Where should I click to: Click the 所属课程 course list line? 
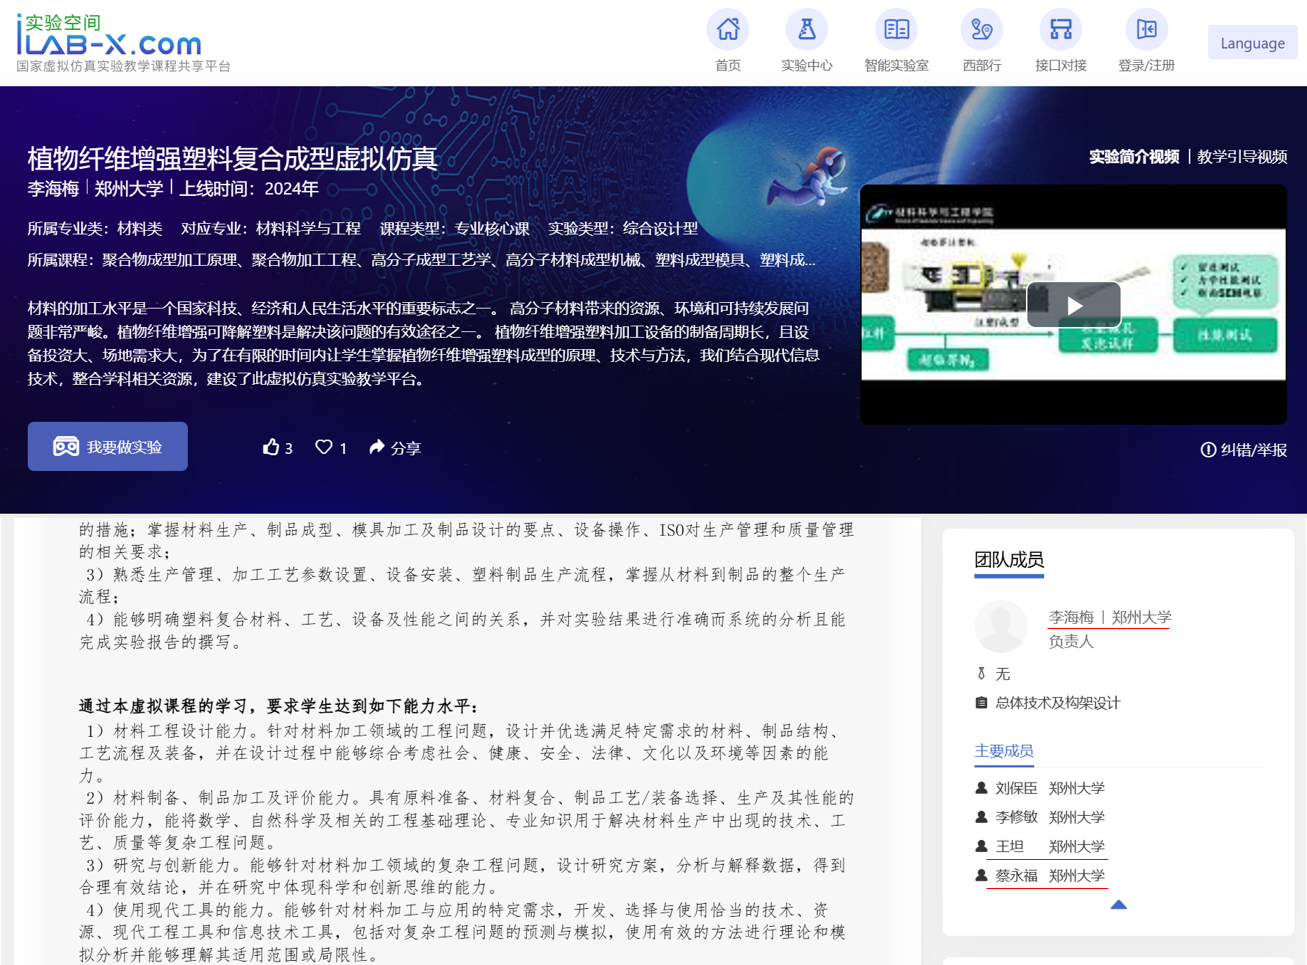(x=421, y=260)
